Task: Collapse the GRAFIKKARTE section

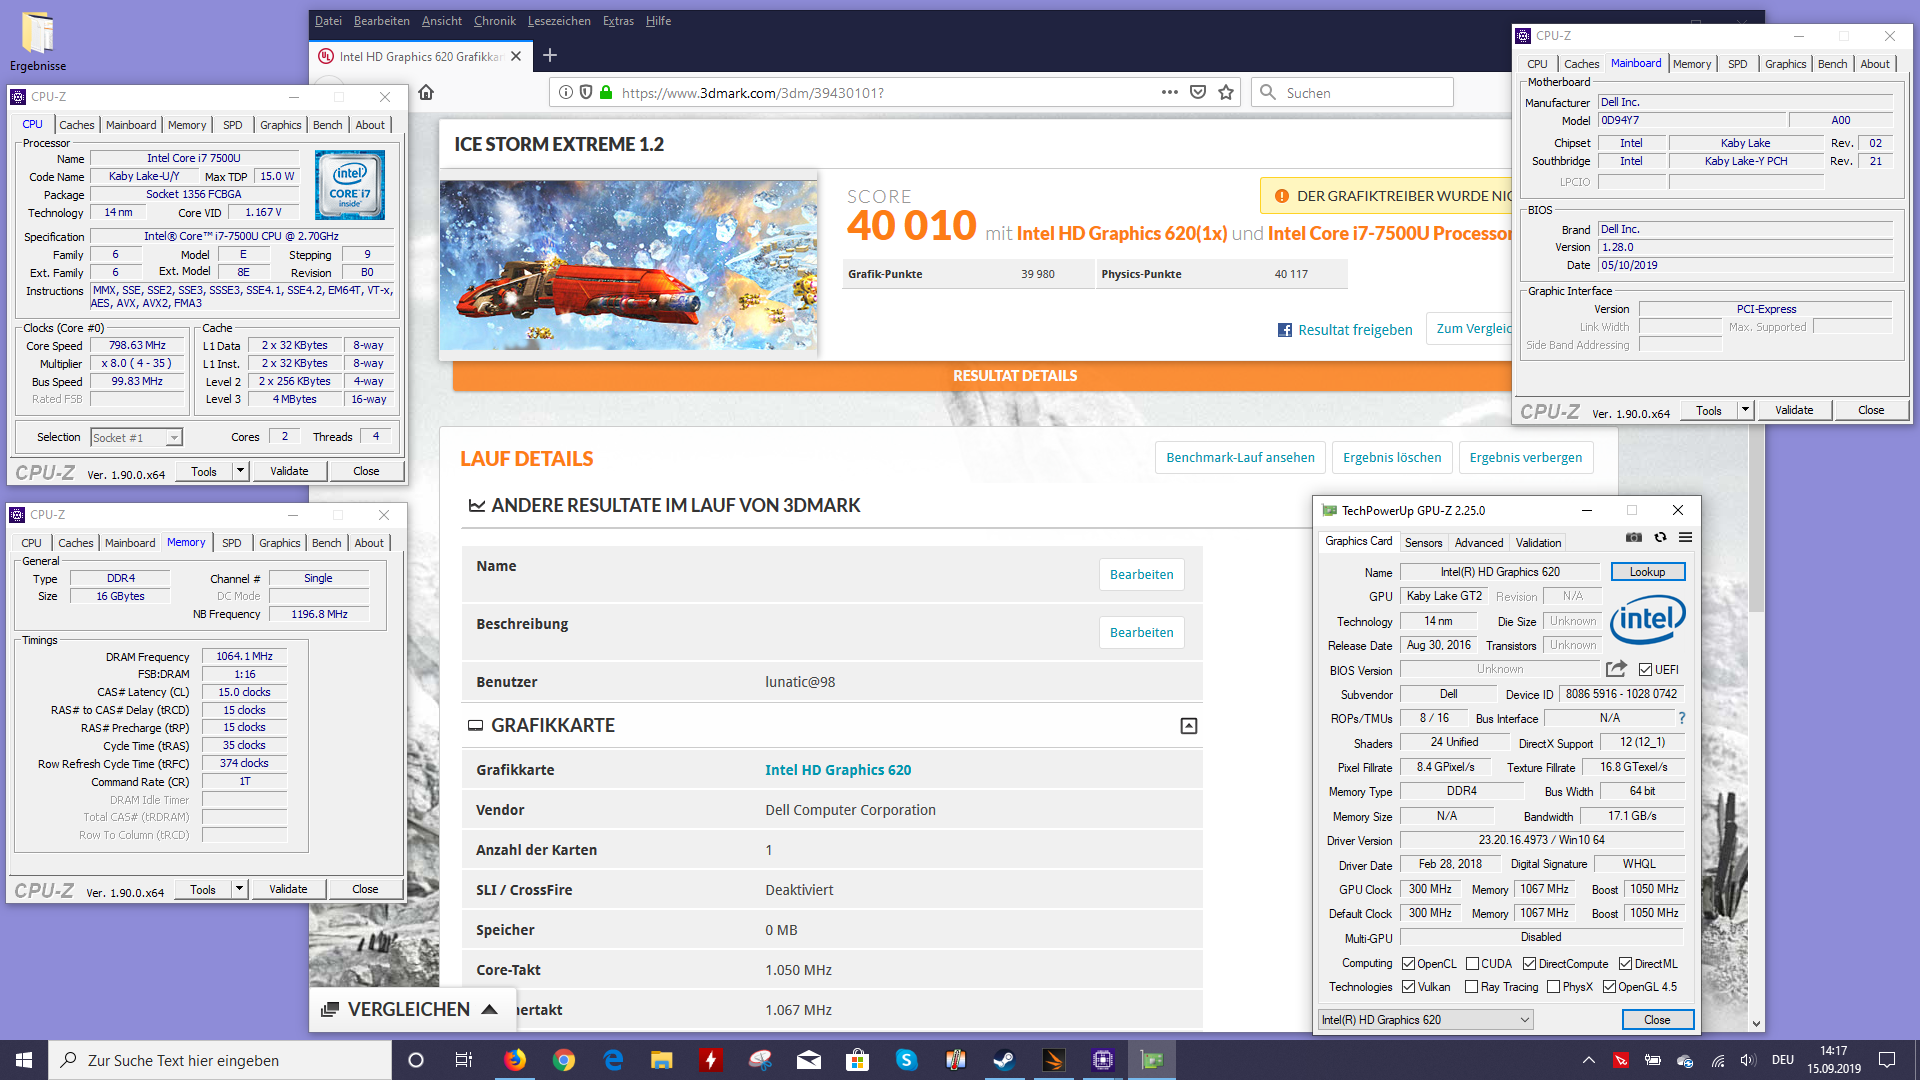Action: coord(1189,726)
